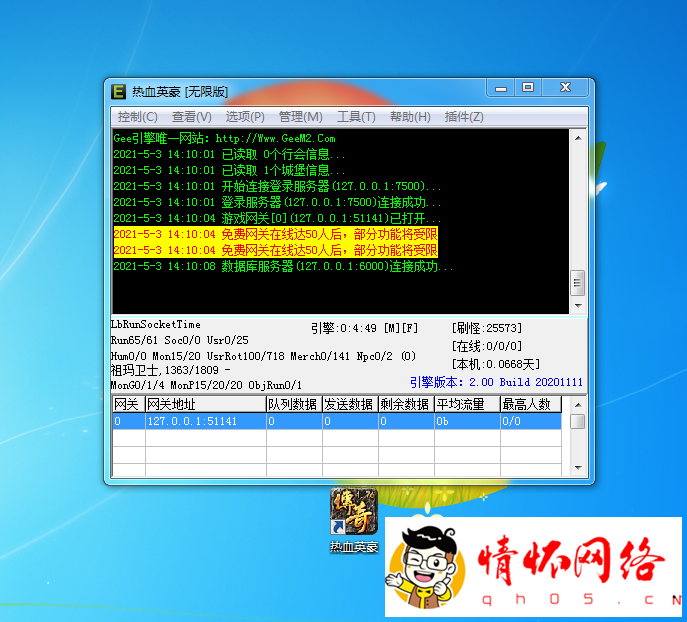Viewport: 687px width, 622px height.
Task: Click the gateway table scrollbar thumb
Action: point(578,421)
